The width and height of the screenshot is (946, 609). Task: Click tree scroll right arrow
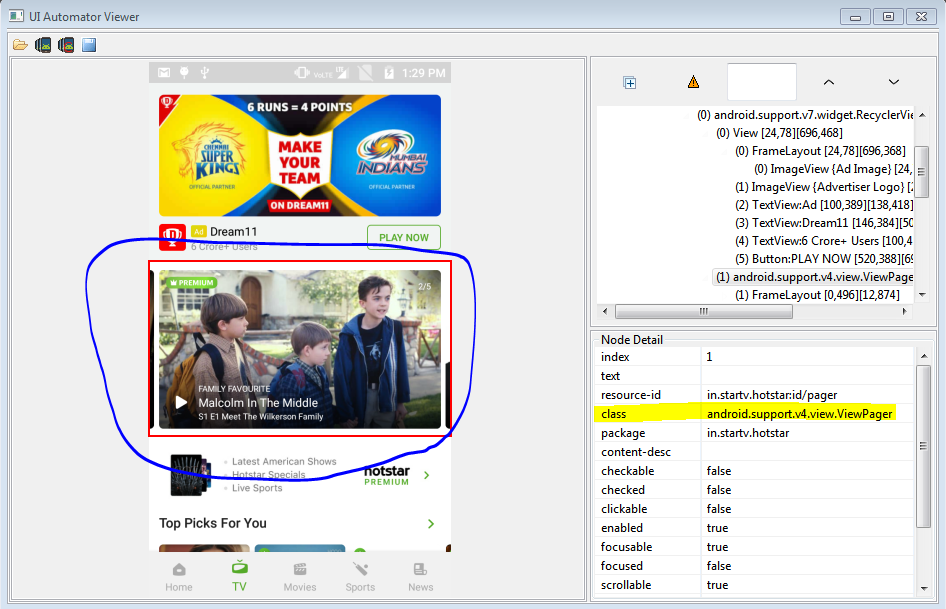pyautogui.click(x=904, y=311)
